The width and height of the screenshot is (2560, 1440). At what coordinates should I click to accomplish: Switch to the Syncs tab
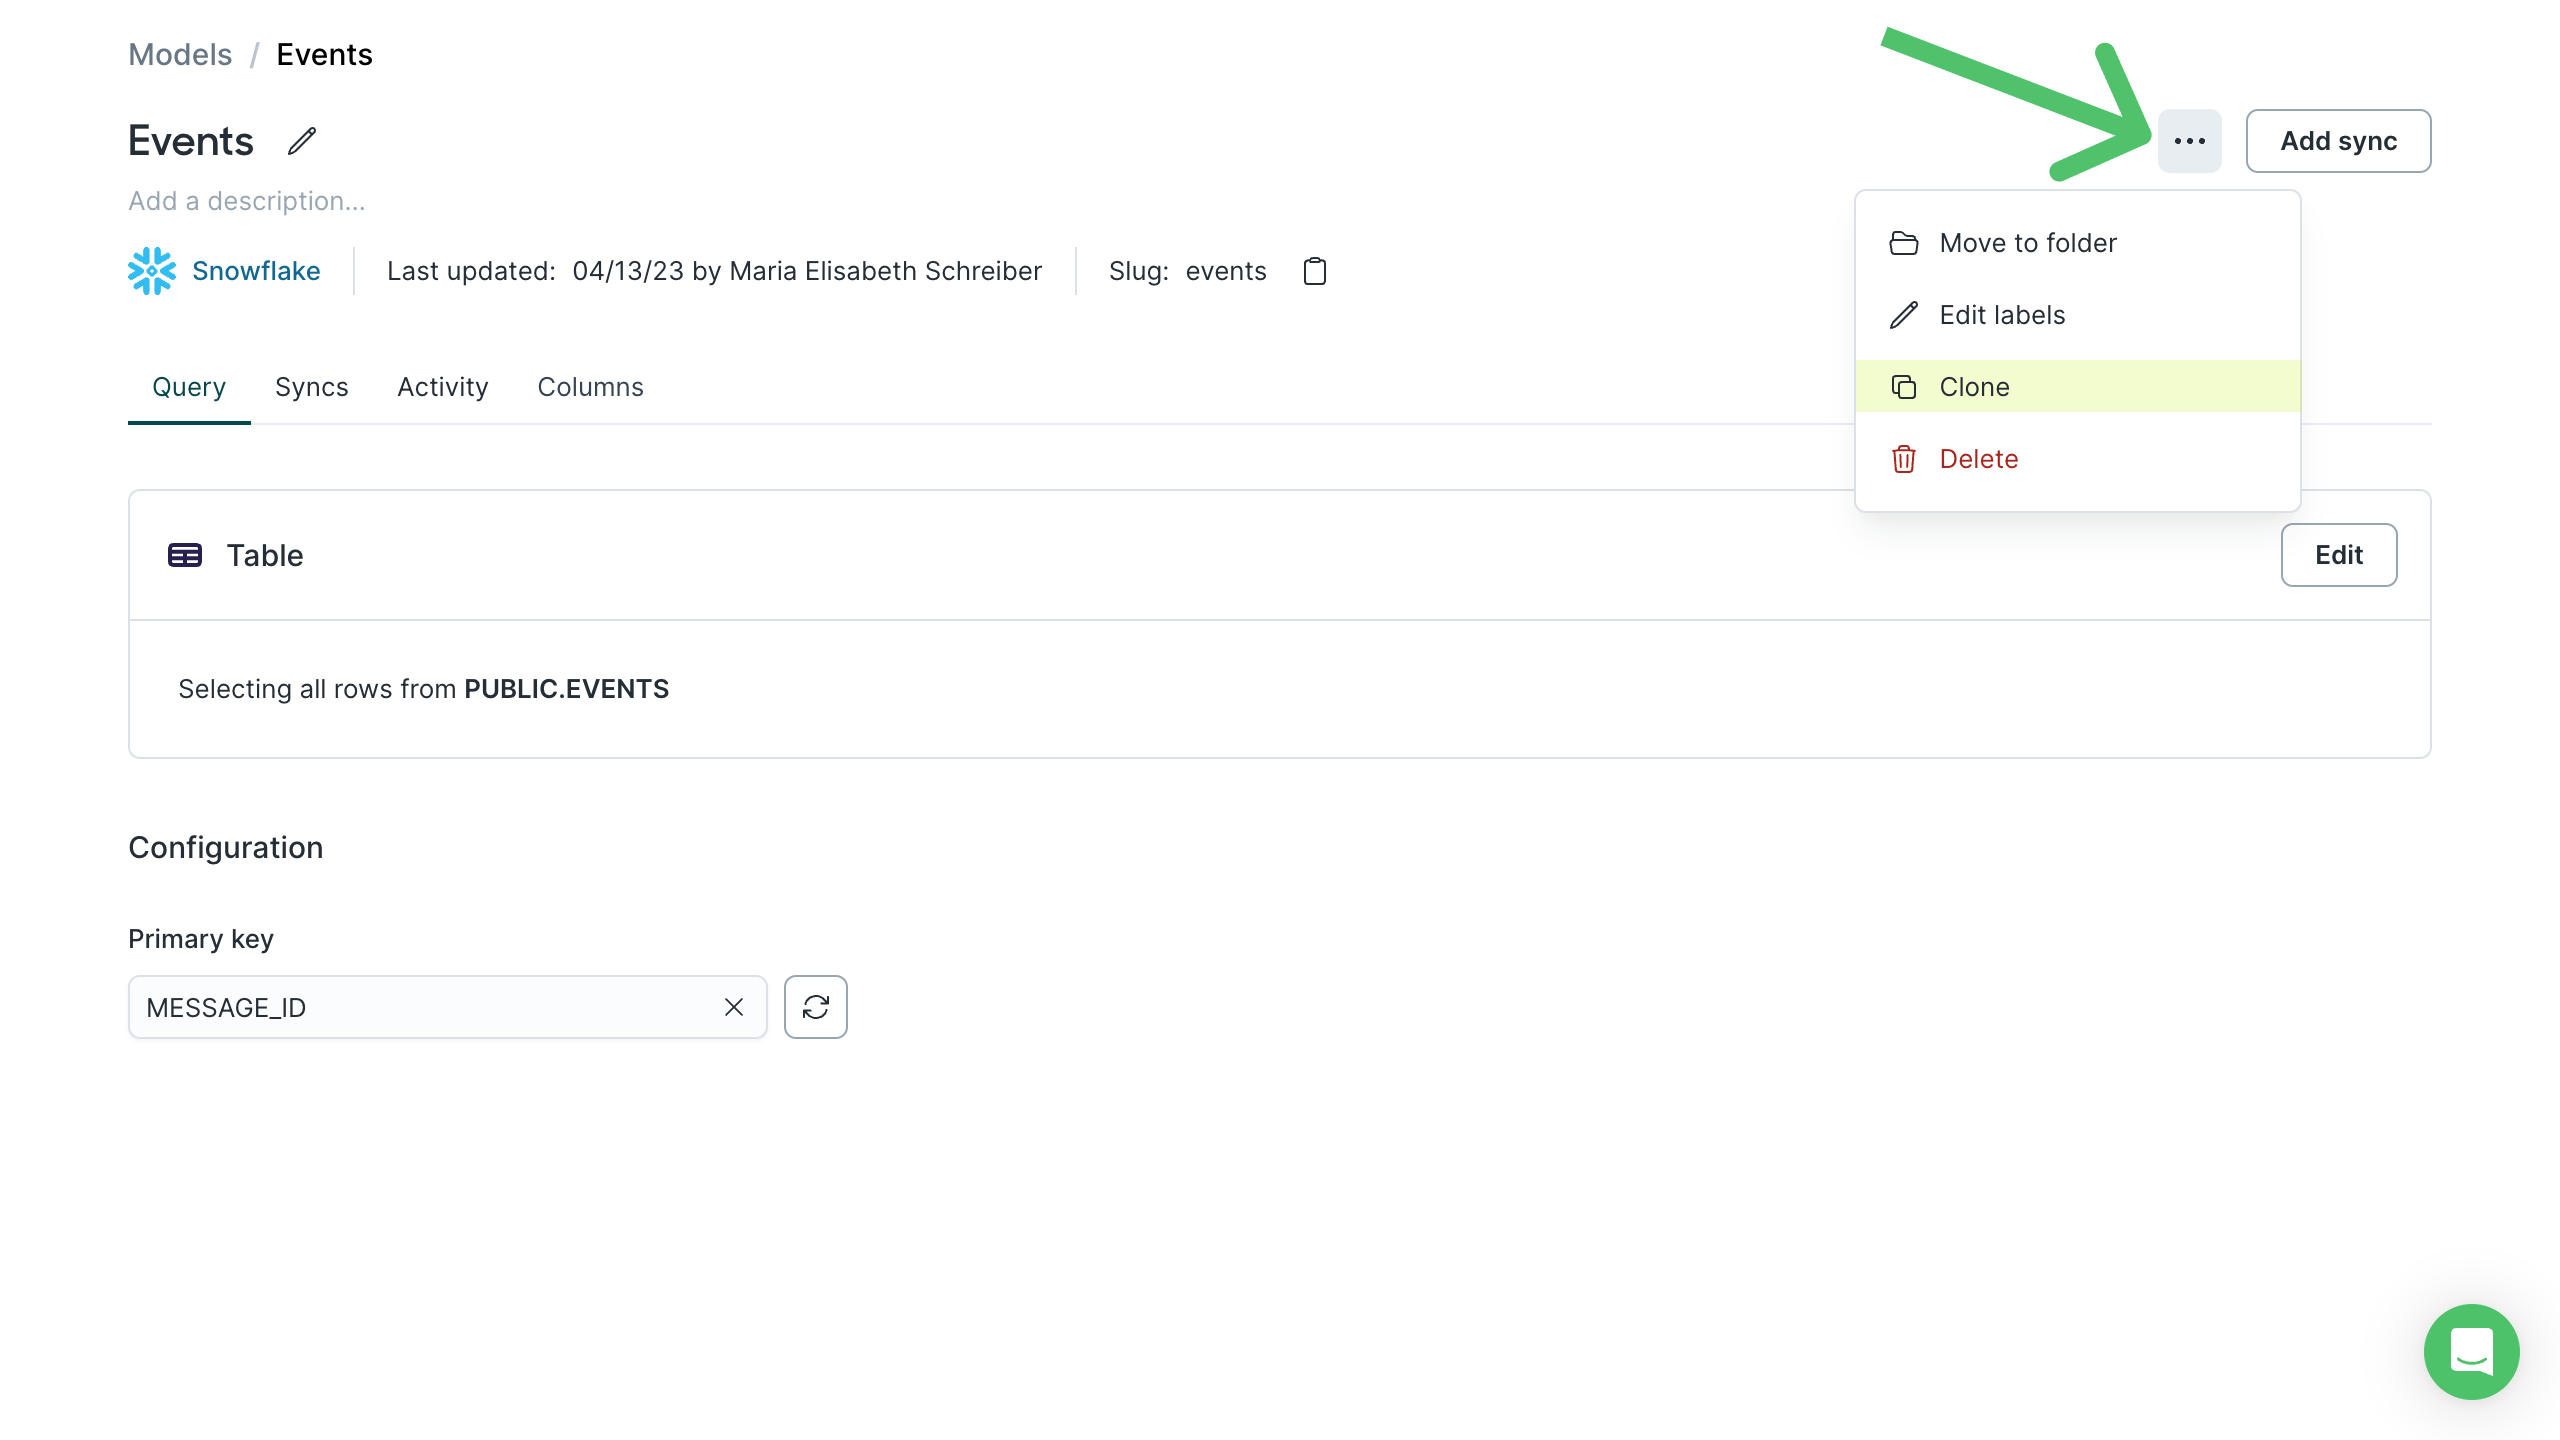[x=311, y=387]
